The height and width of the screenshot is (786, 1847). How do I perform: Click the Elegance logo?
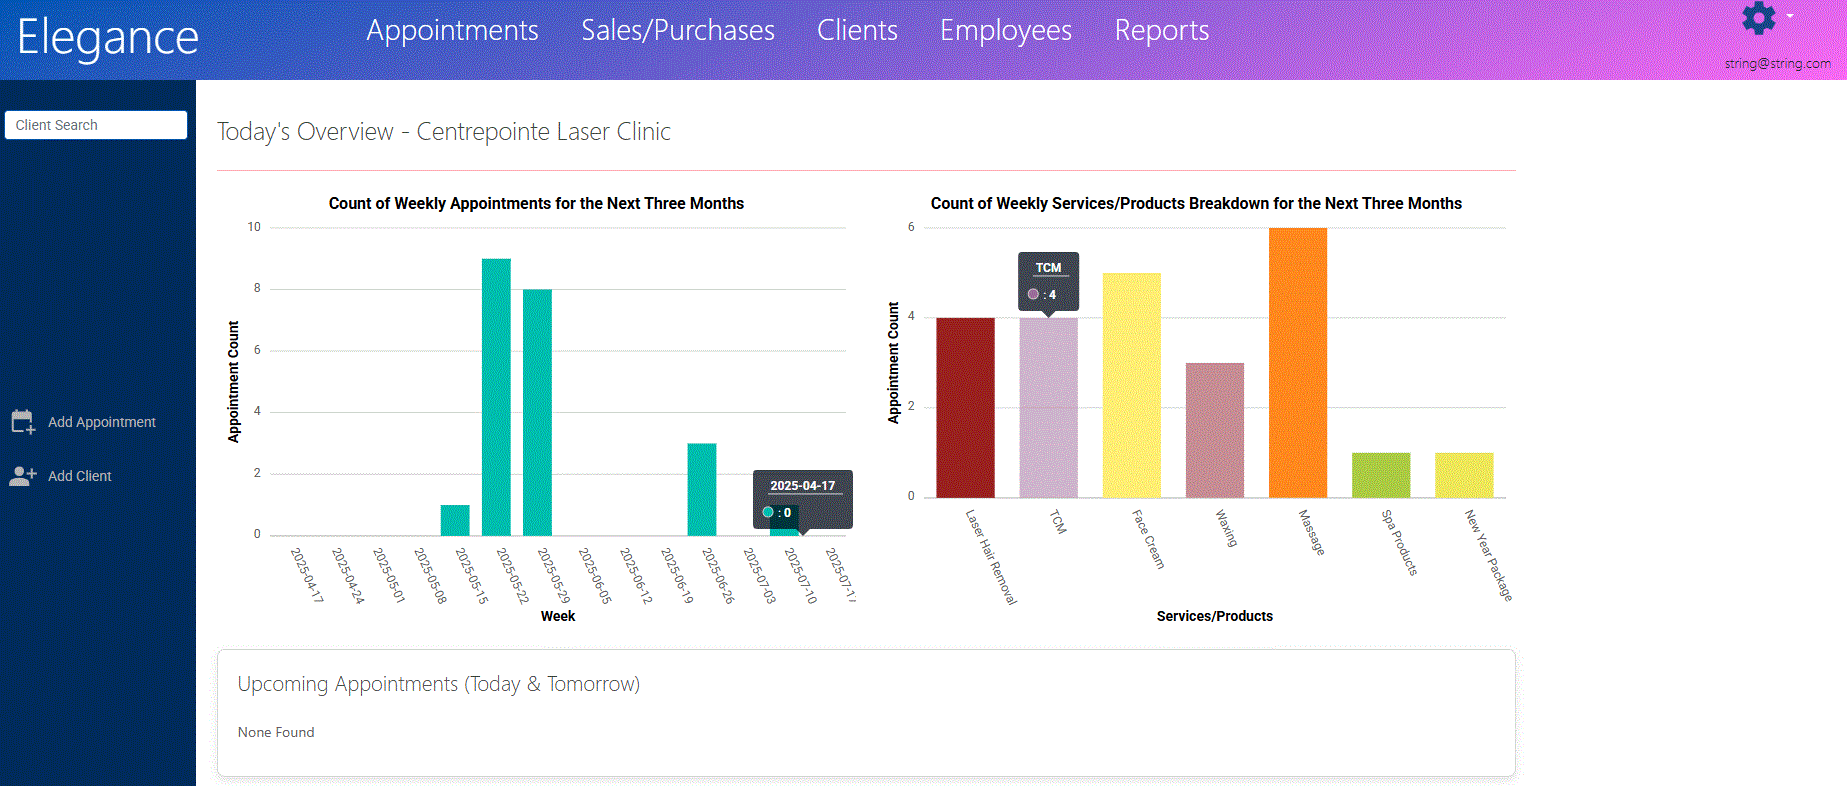108,38
